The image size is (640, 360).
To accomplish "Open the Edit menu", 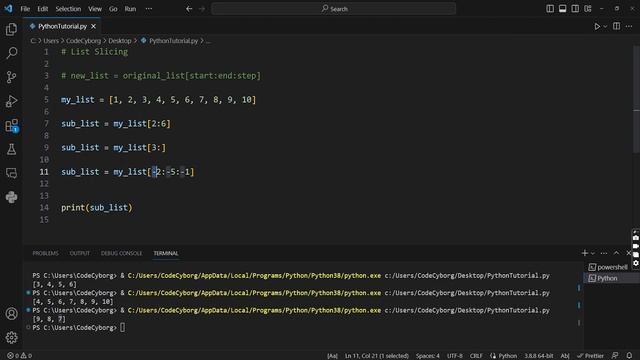I will pyautogui.click(x=43, y=9).
